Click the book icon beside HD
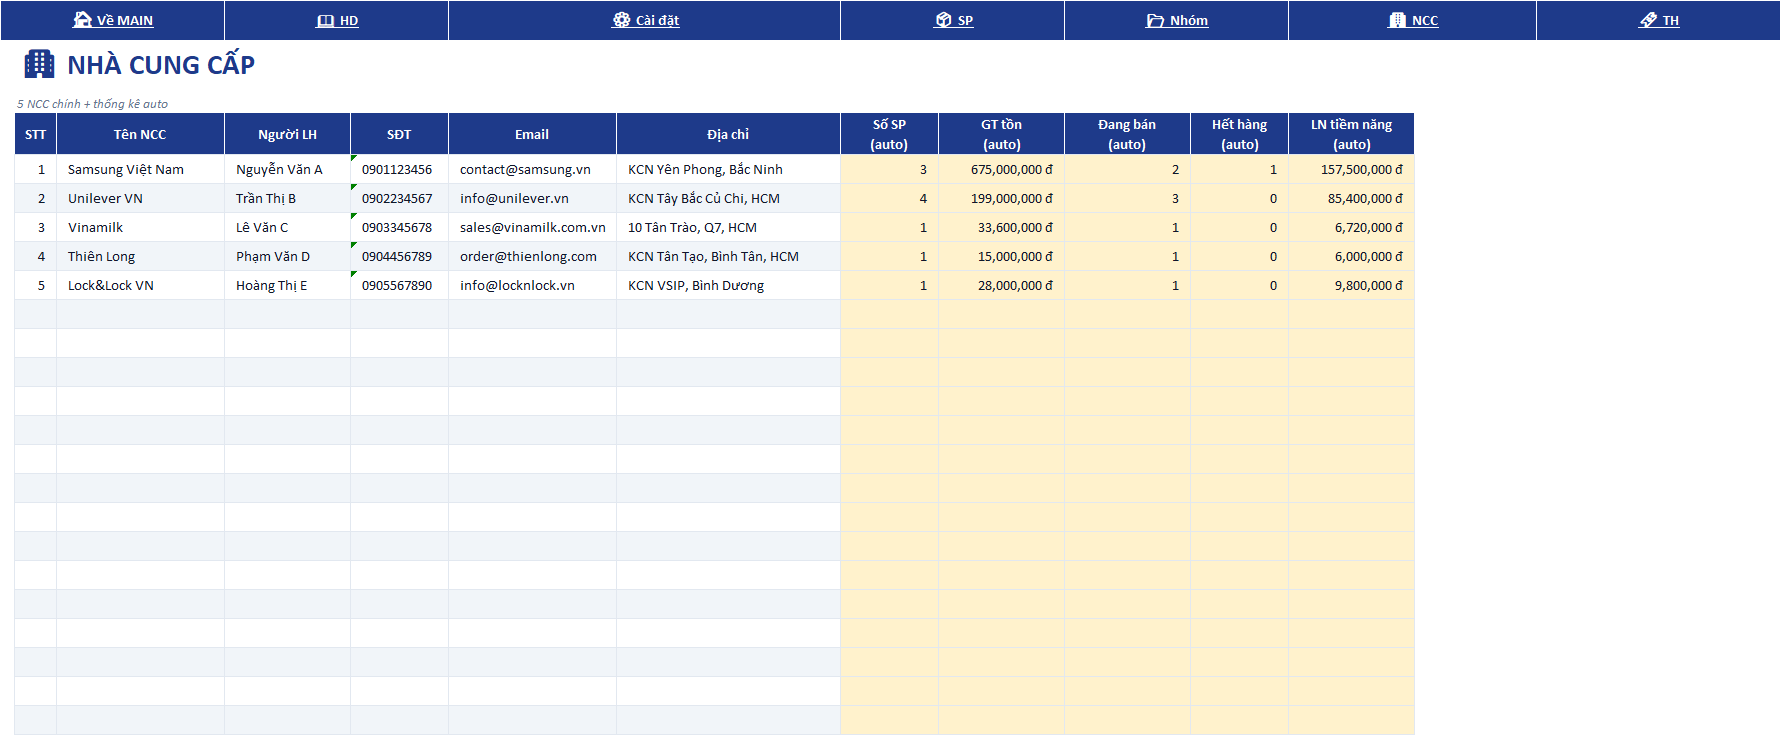Image resolution: width=1781 pixels, height=735 pixels. click(325, 20)
